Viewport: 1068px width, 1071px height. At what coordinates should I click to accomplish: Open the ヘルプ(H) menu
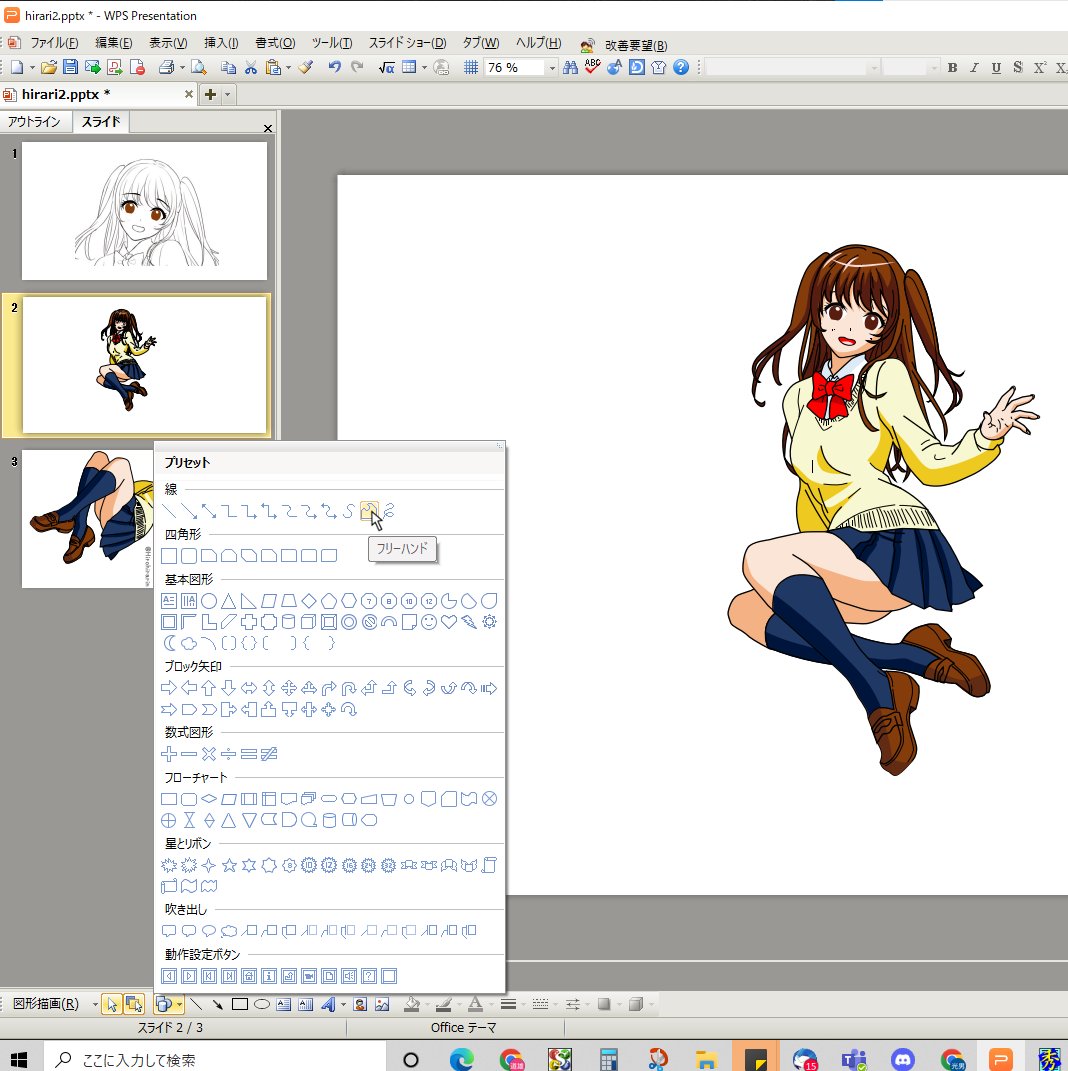tap(538, 42)
